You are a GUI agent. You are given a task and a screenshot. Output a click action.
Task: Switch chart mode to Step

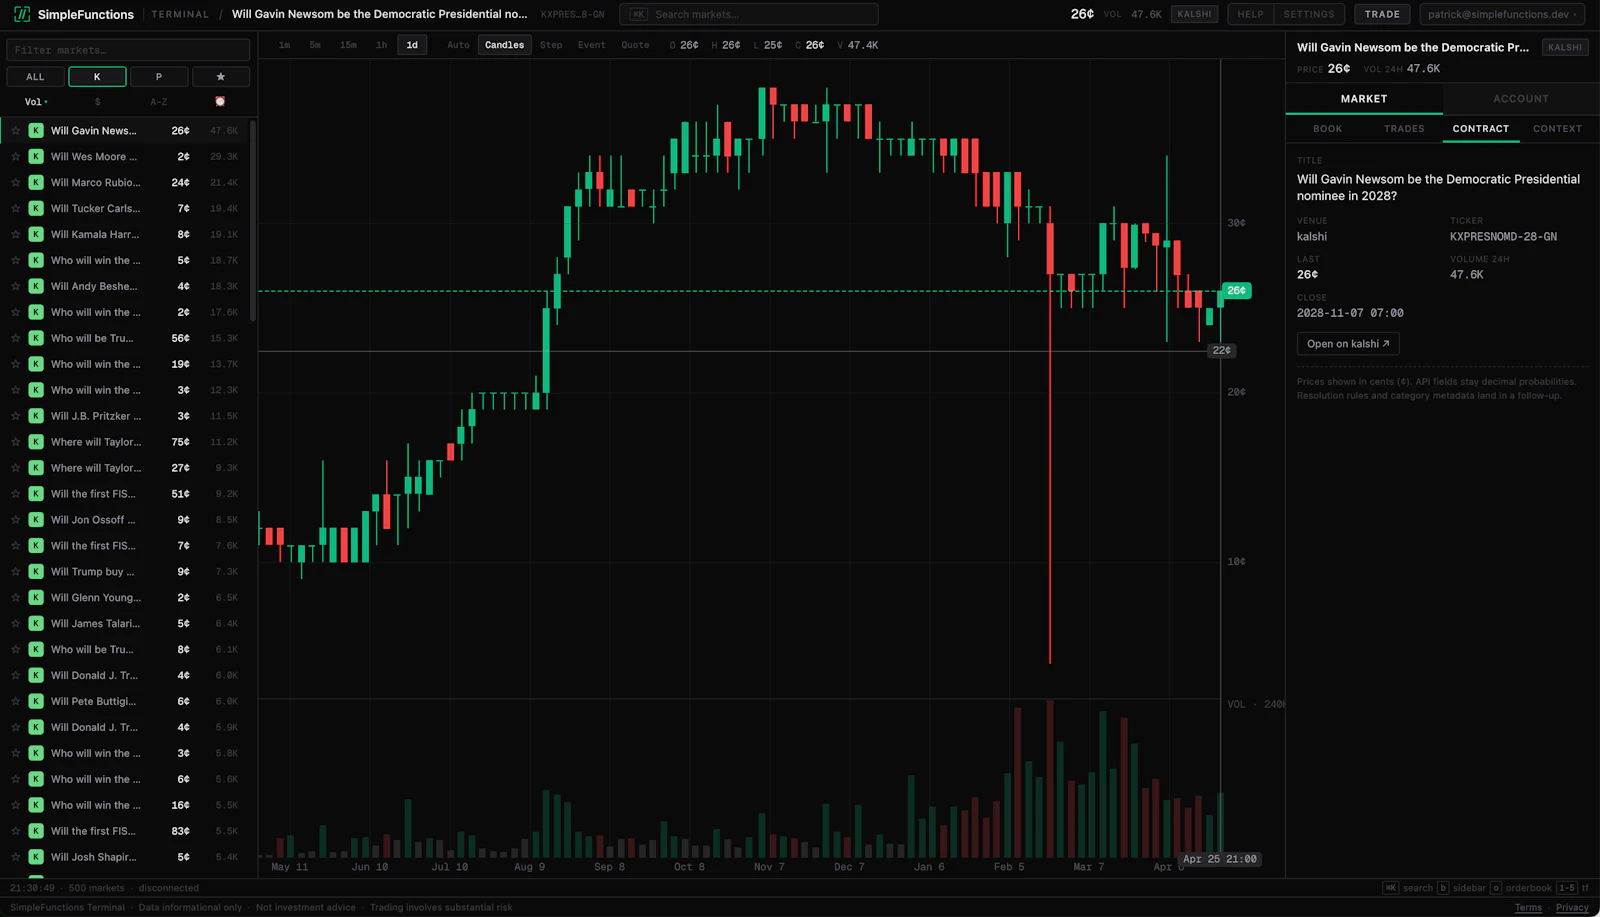pyautogui.click(x=551, y=45)
